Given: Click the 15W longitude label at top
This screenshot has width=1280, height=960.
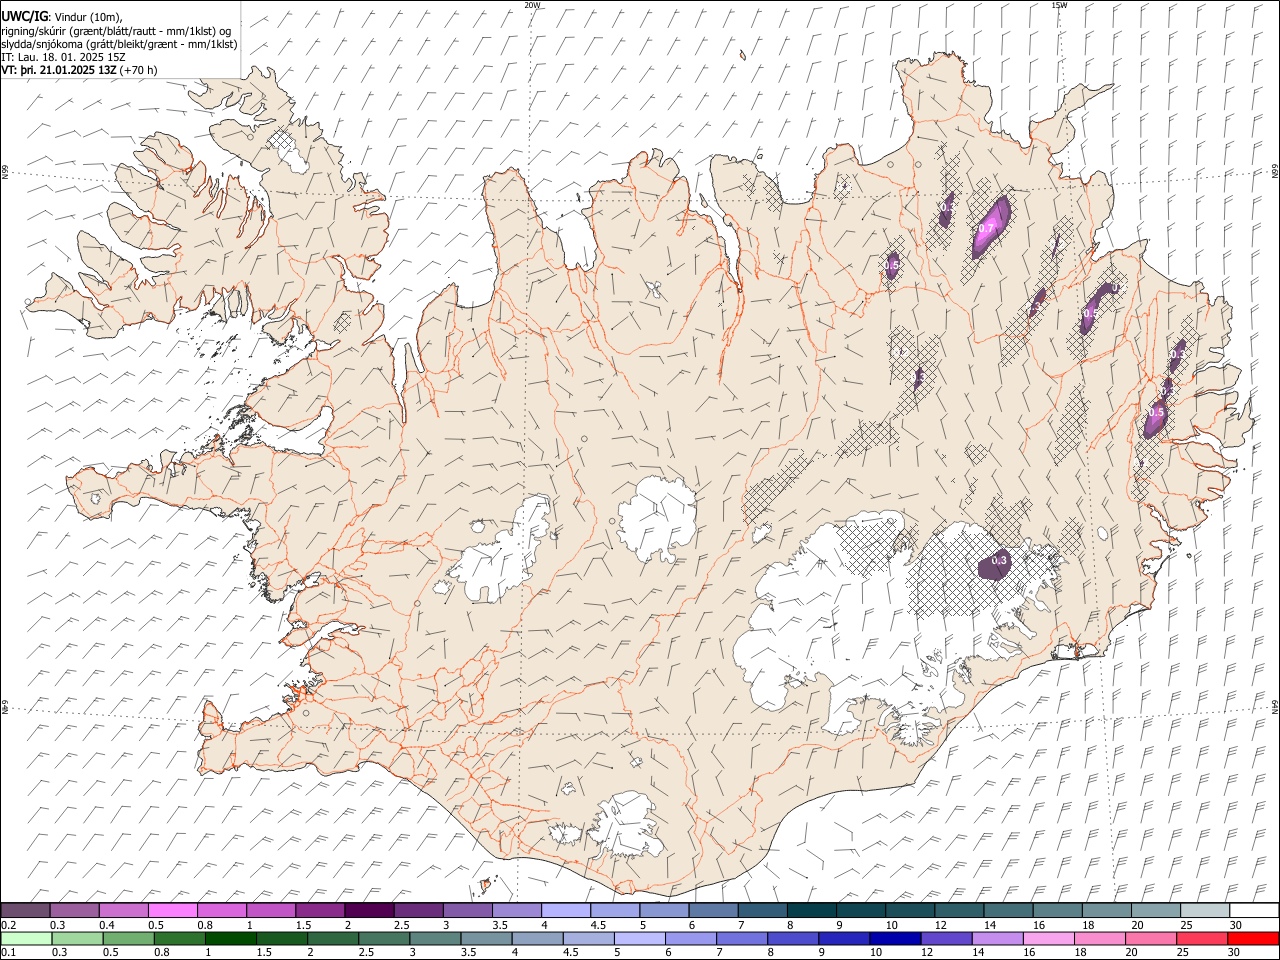Looking at the screenshot, I should click(1058, 4).
